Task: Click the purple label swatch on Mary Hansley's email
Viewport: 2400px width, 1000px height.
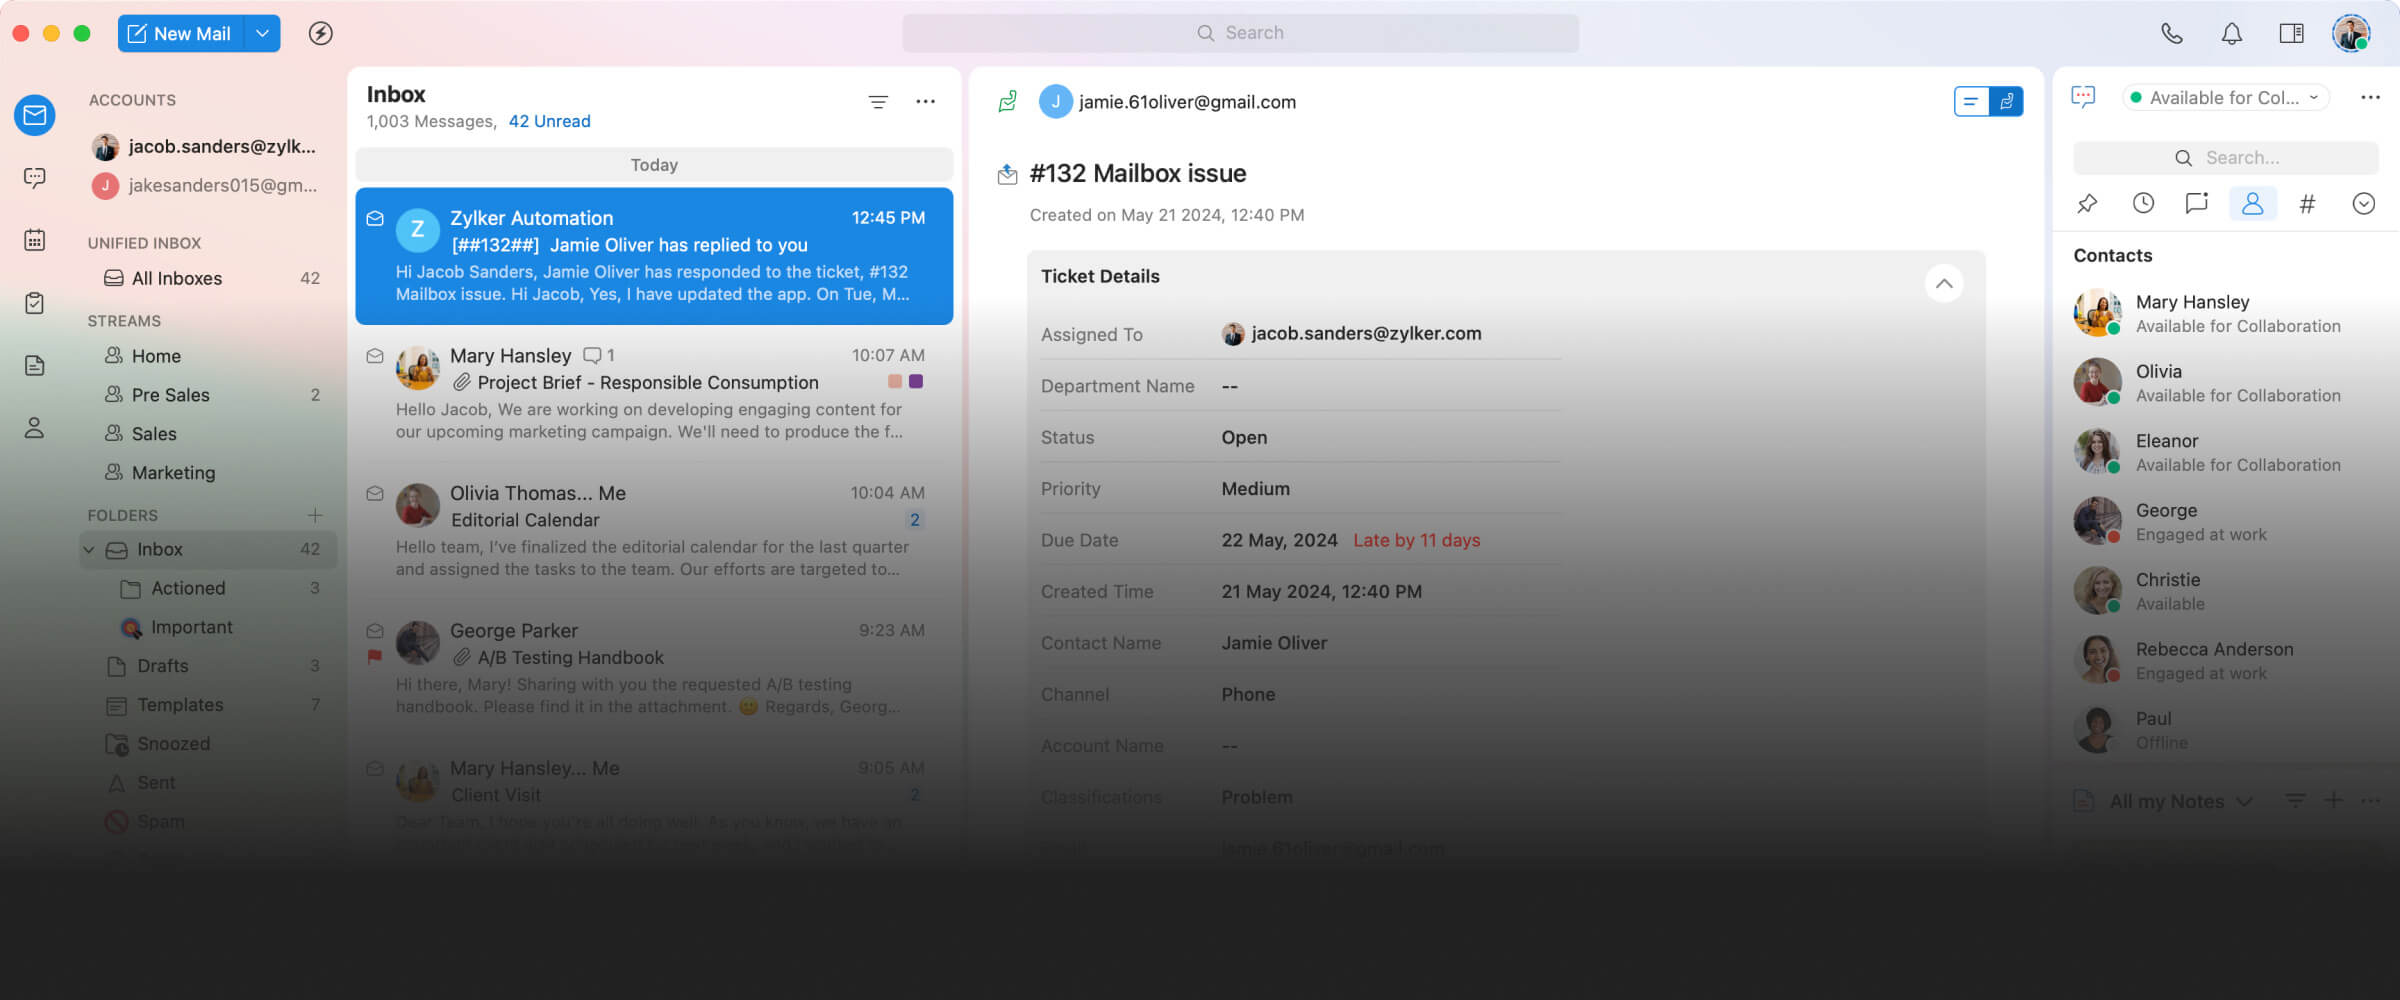Action: [917, 381]
